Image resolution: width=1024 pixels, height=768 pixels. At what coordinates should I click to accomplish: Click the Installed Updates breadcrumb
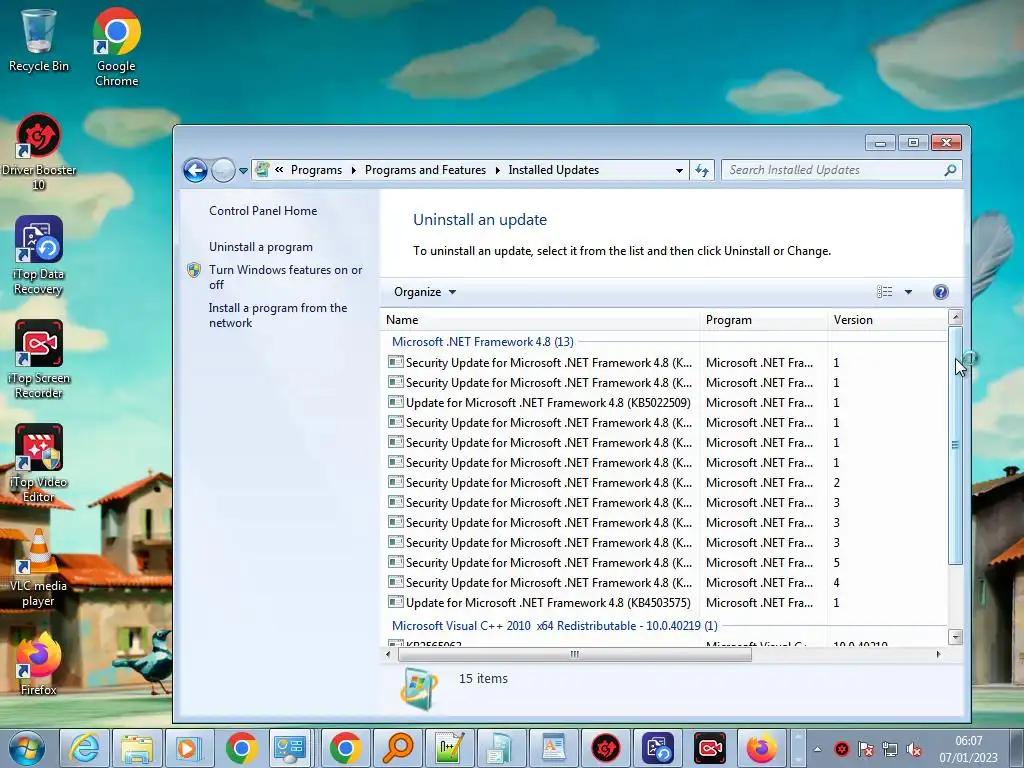(553, 170)
